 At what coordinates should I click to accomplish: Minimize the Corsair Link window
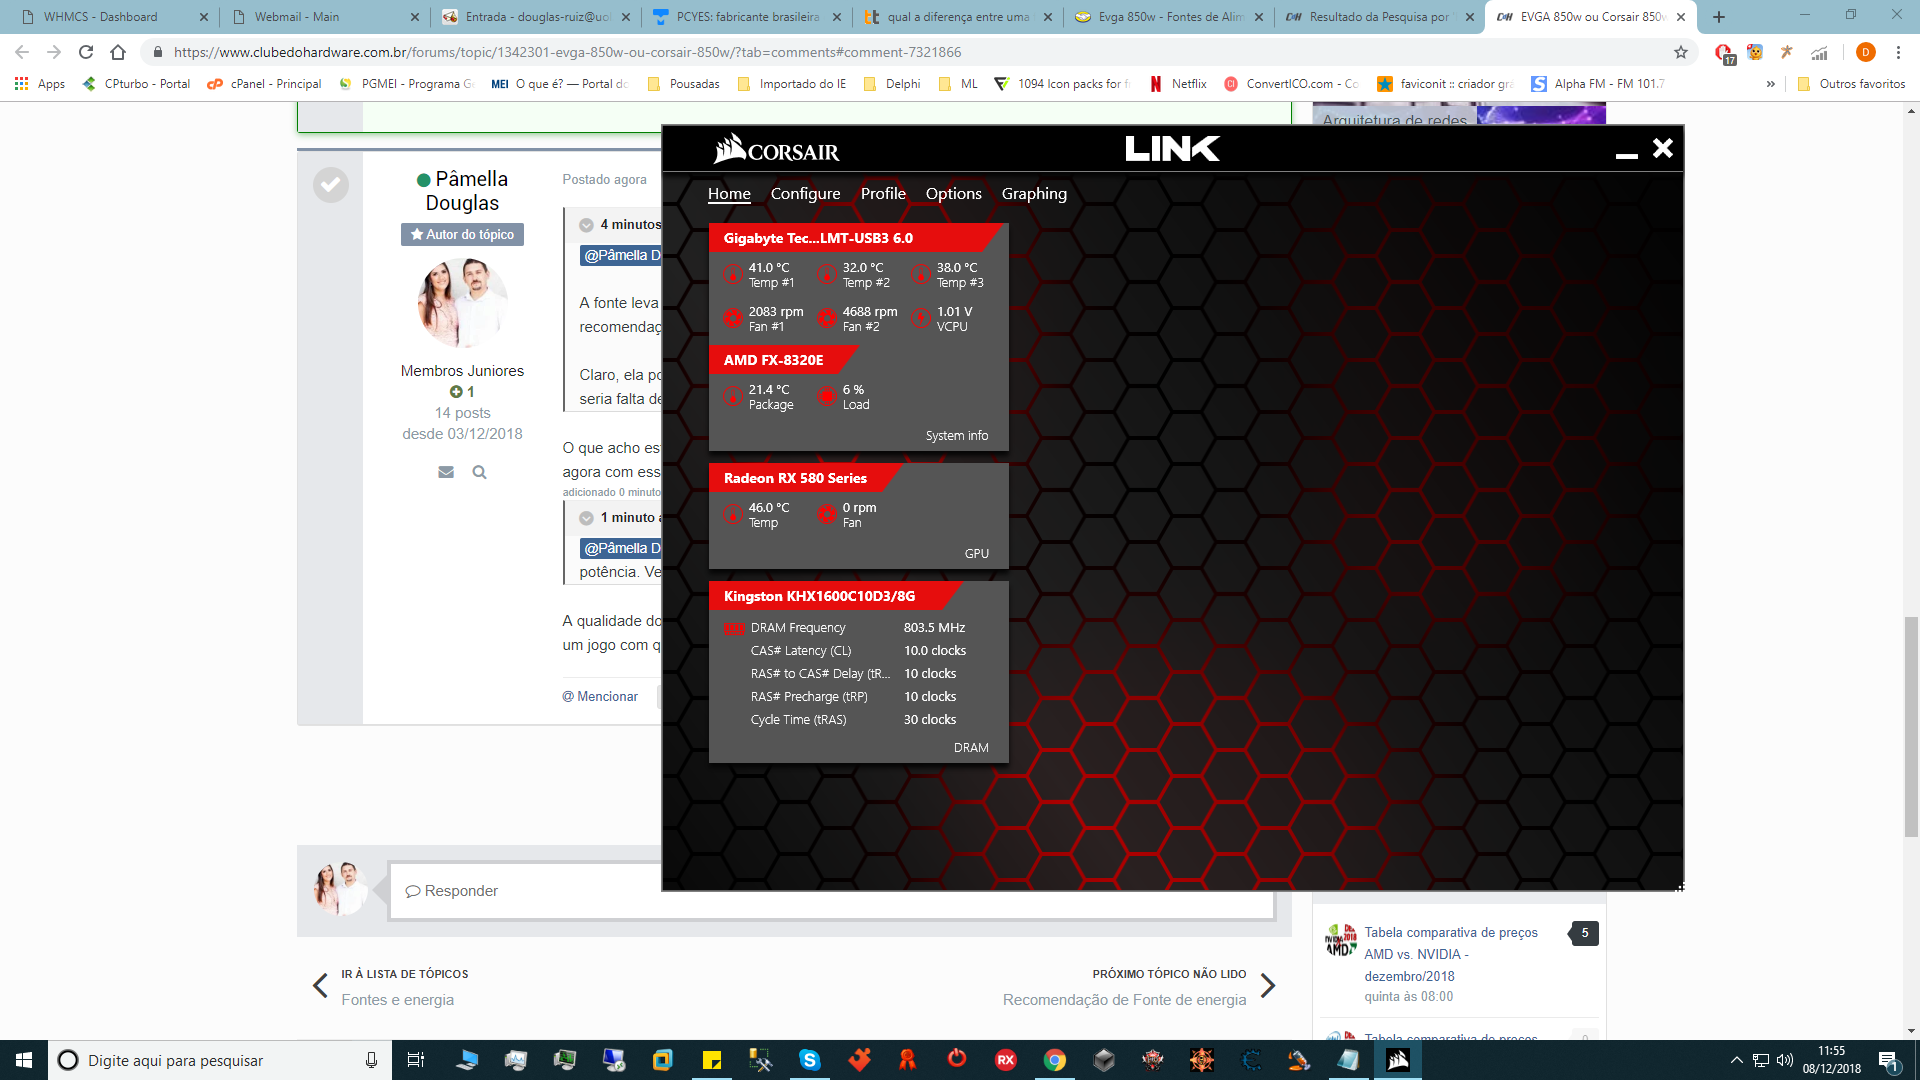[x=1627, y=154]
